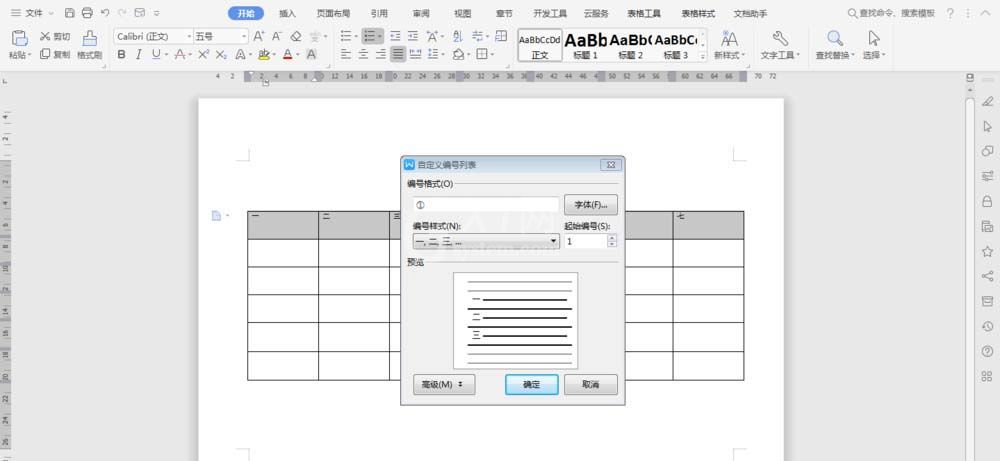
Task: Click the text highlight color icon
Action: [264, 55]
